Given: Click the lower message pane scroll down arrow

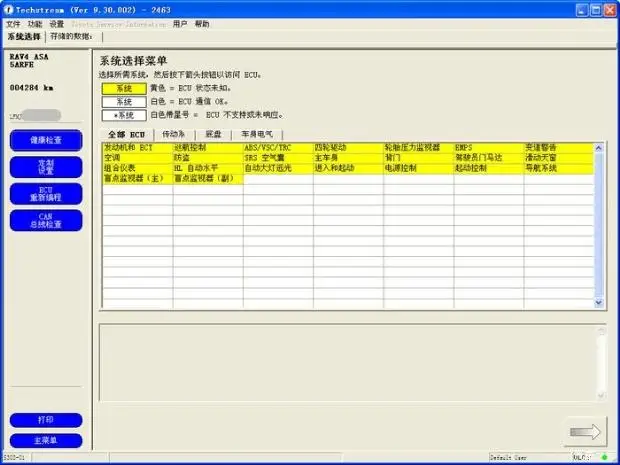Looking at the screenshot, I should [601, 395].
